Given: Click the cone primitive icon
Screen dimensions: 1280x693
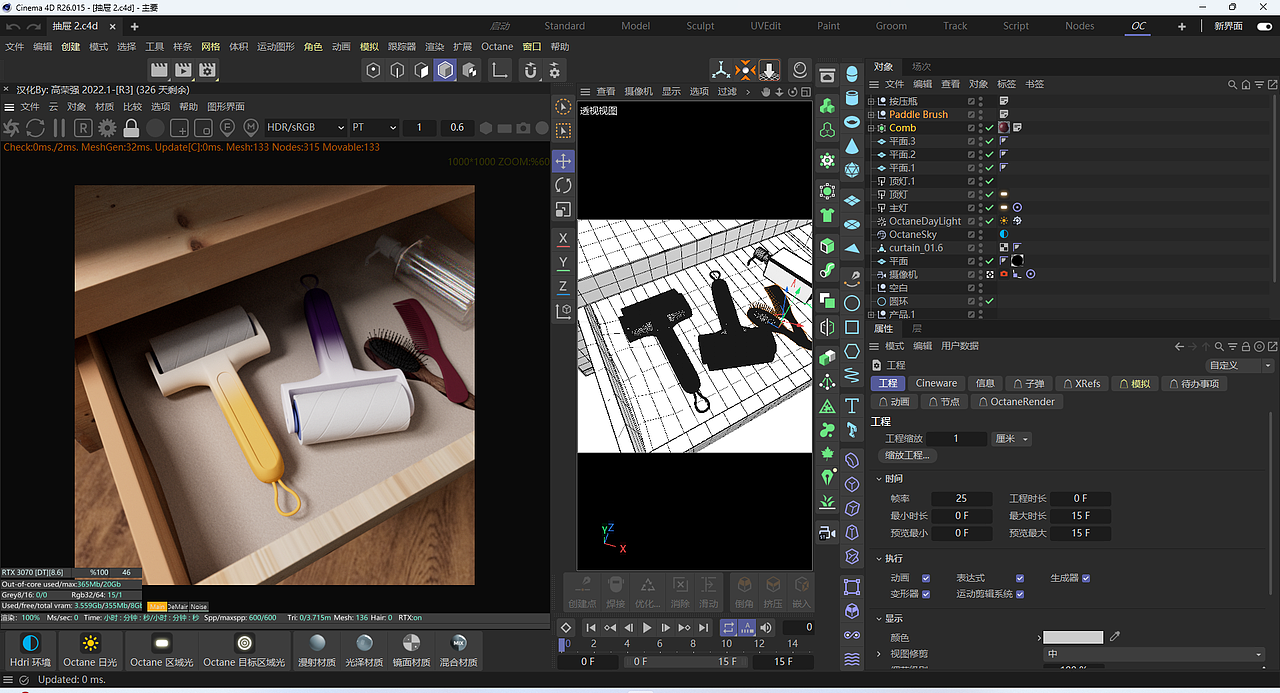Looking at the screenshot, I should click(852, 146).
